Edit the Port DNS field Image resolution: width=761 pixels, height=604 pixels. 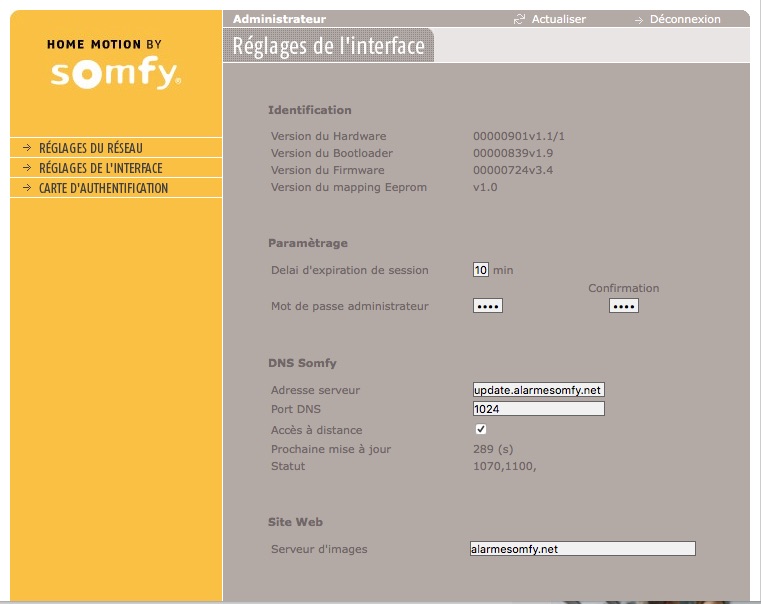tap(539, 408)
